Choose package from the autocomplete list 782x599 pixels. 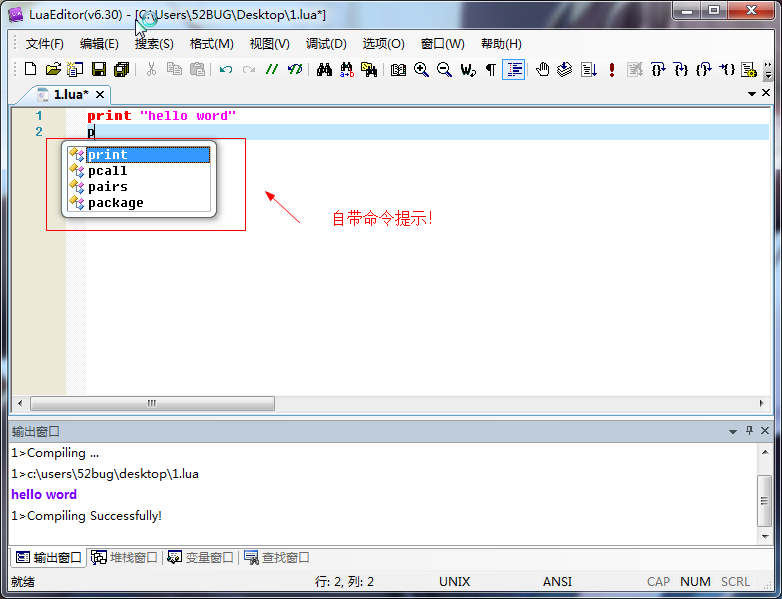139,202
